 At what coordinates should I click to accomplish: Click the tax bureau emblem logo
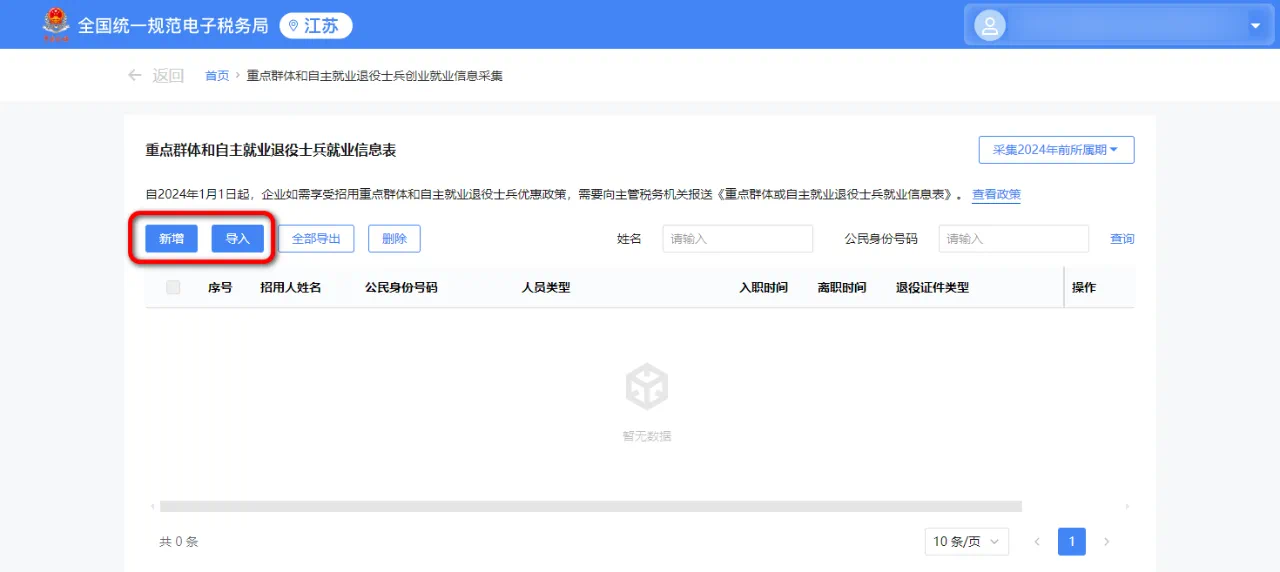click(56, 25)
